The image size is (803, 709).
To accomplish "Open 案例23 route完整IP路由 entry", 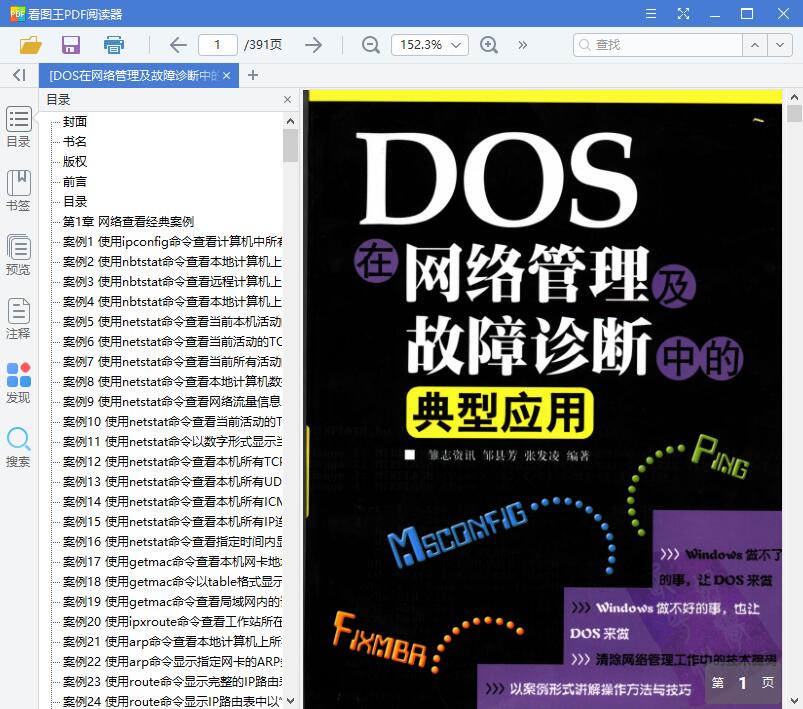I will coord(172,682).
